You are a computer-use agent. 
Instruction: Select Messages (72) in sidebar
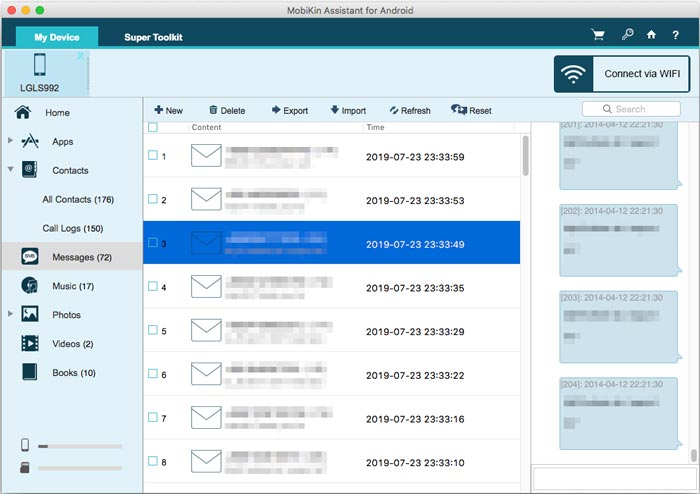(x=72, y=257)
